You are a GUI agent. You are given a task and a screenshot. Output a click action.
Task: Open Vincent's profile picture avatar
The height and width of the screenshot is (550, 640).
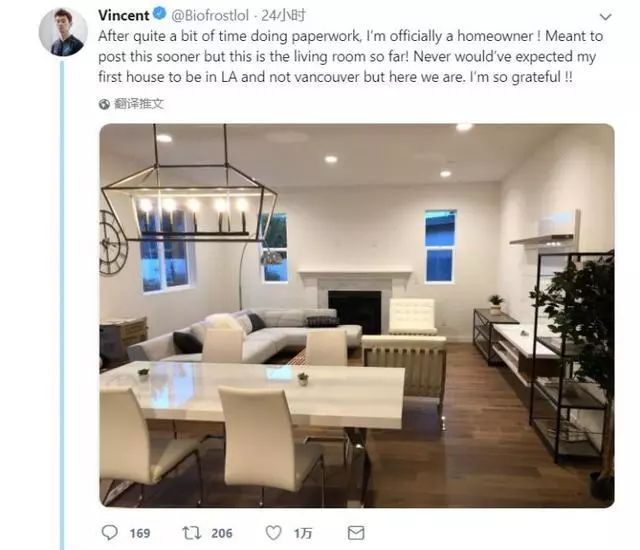63,32
